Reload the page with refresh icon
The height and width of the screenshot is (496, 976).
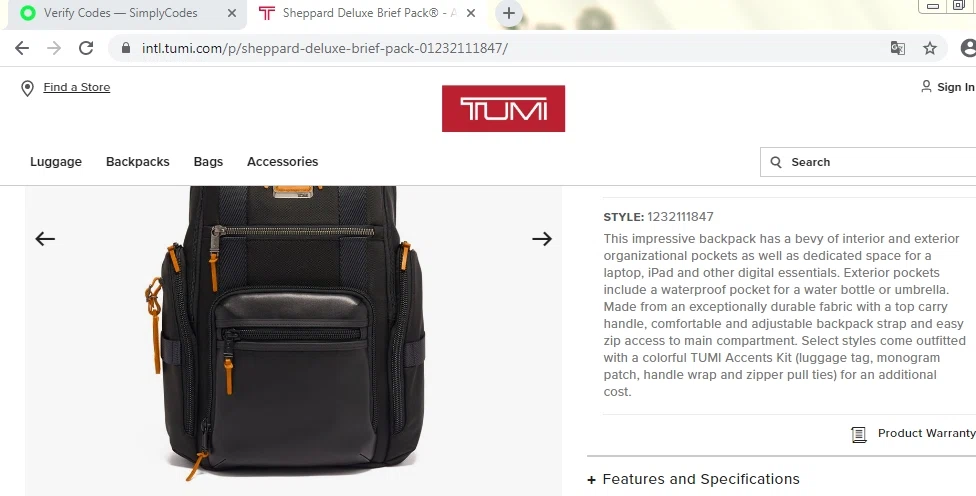click(x=86, y=48)
